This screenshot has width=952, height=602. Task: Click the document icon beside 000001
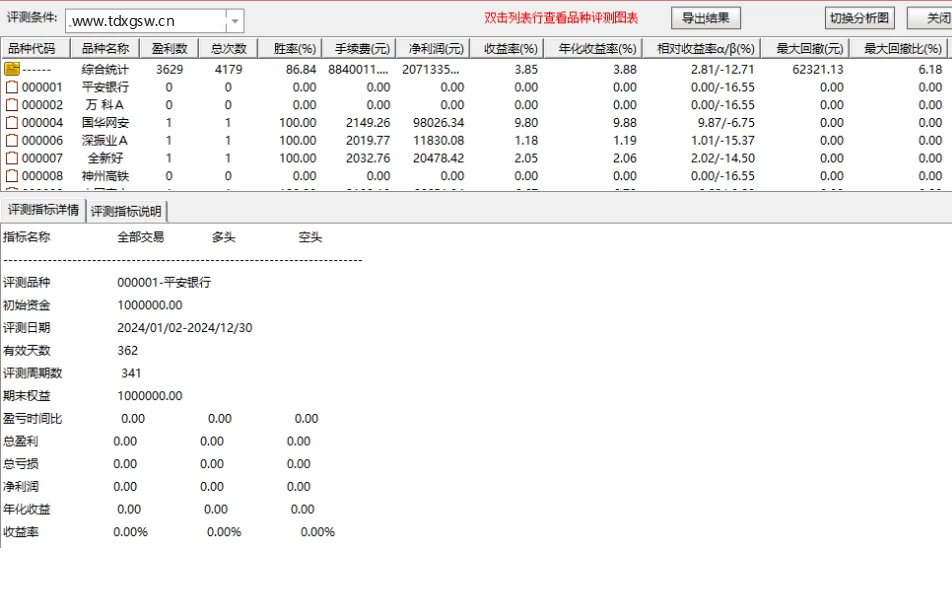coord(12,87)
